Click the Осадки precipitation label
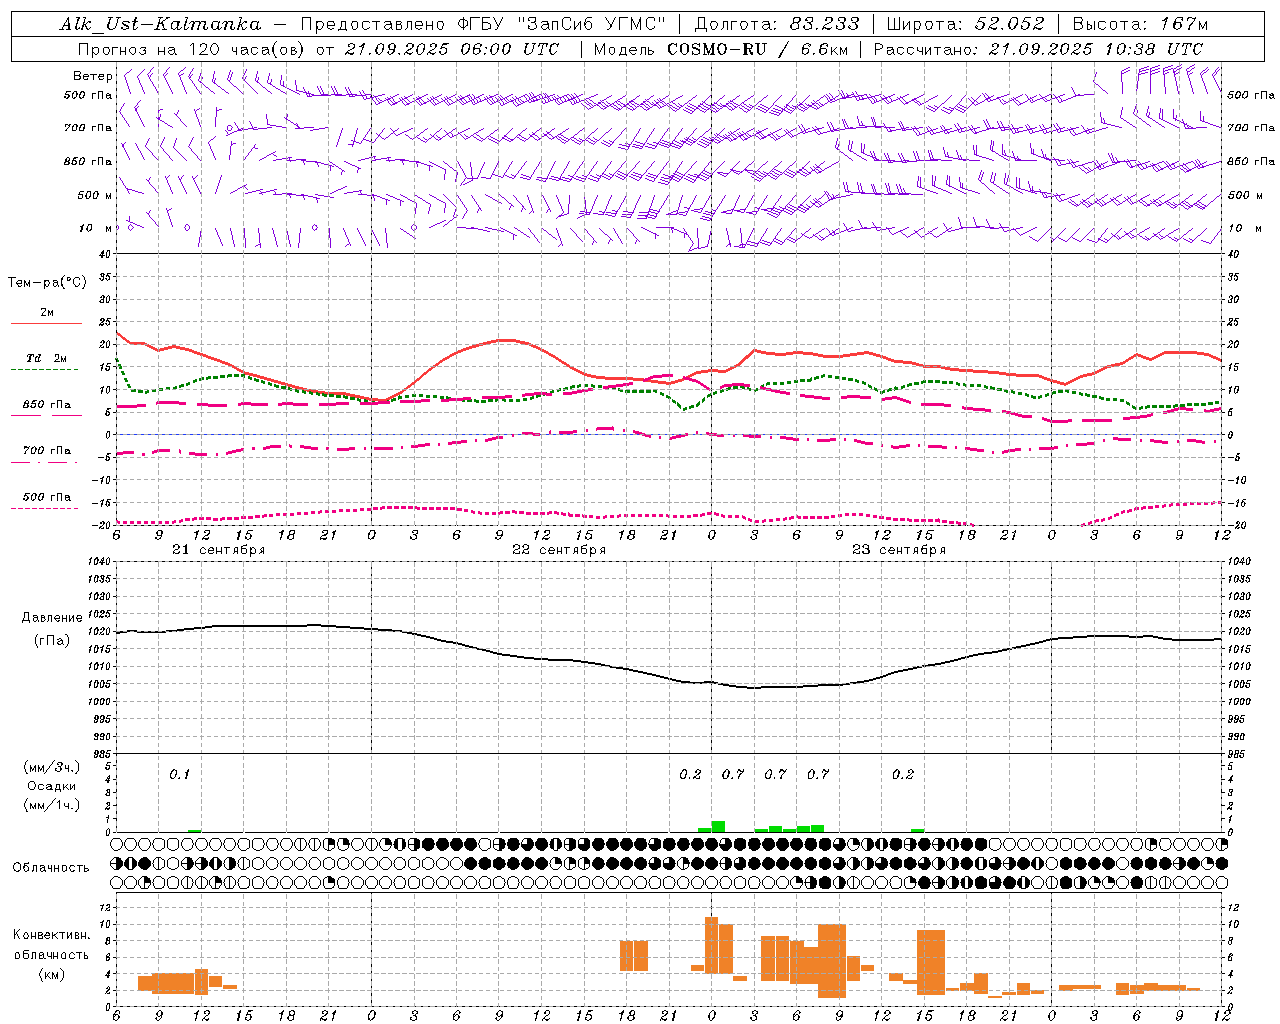1280x1024 pixels. (51, 786)
